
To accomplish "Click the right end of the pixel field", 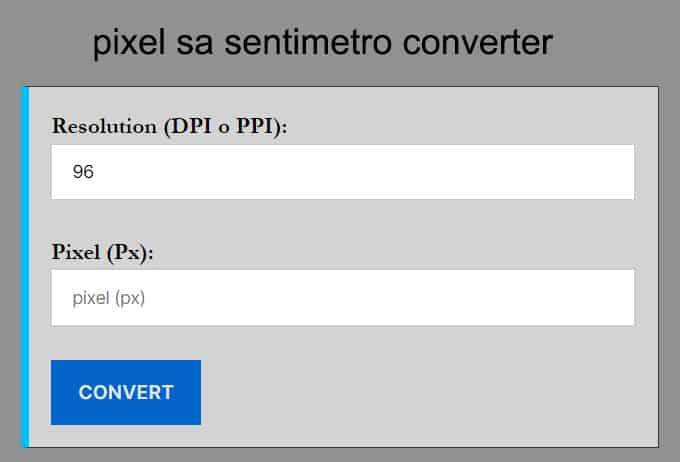I will pyautogui.click(x=615, y=297).
